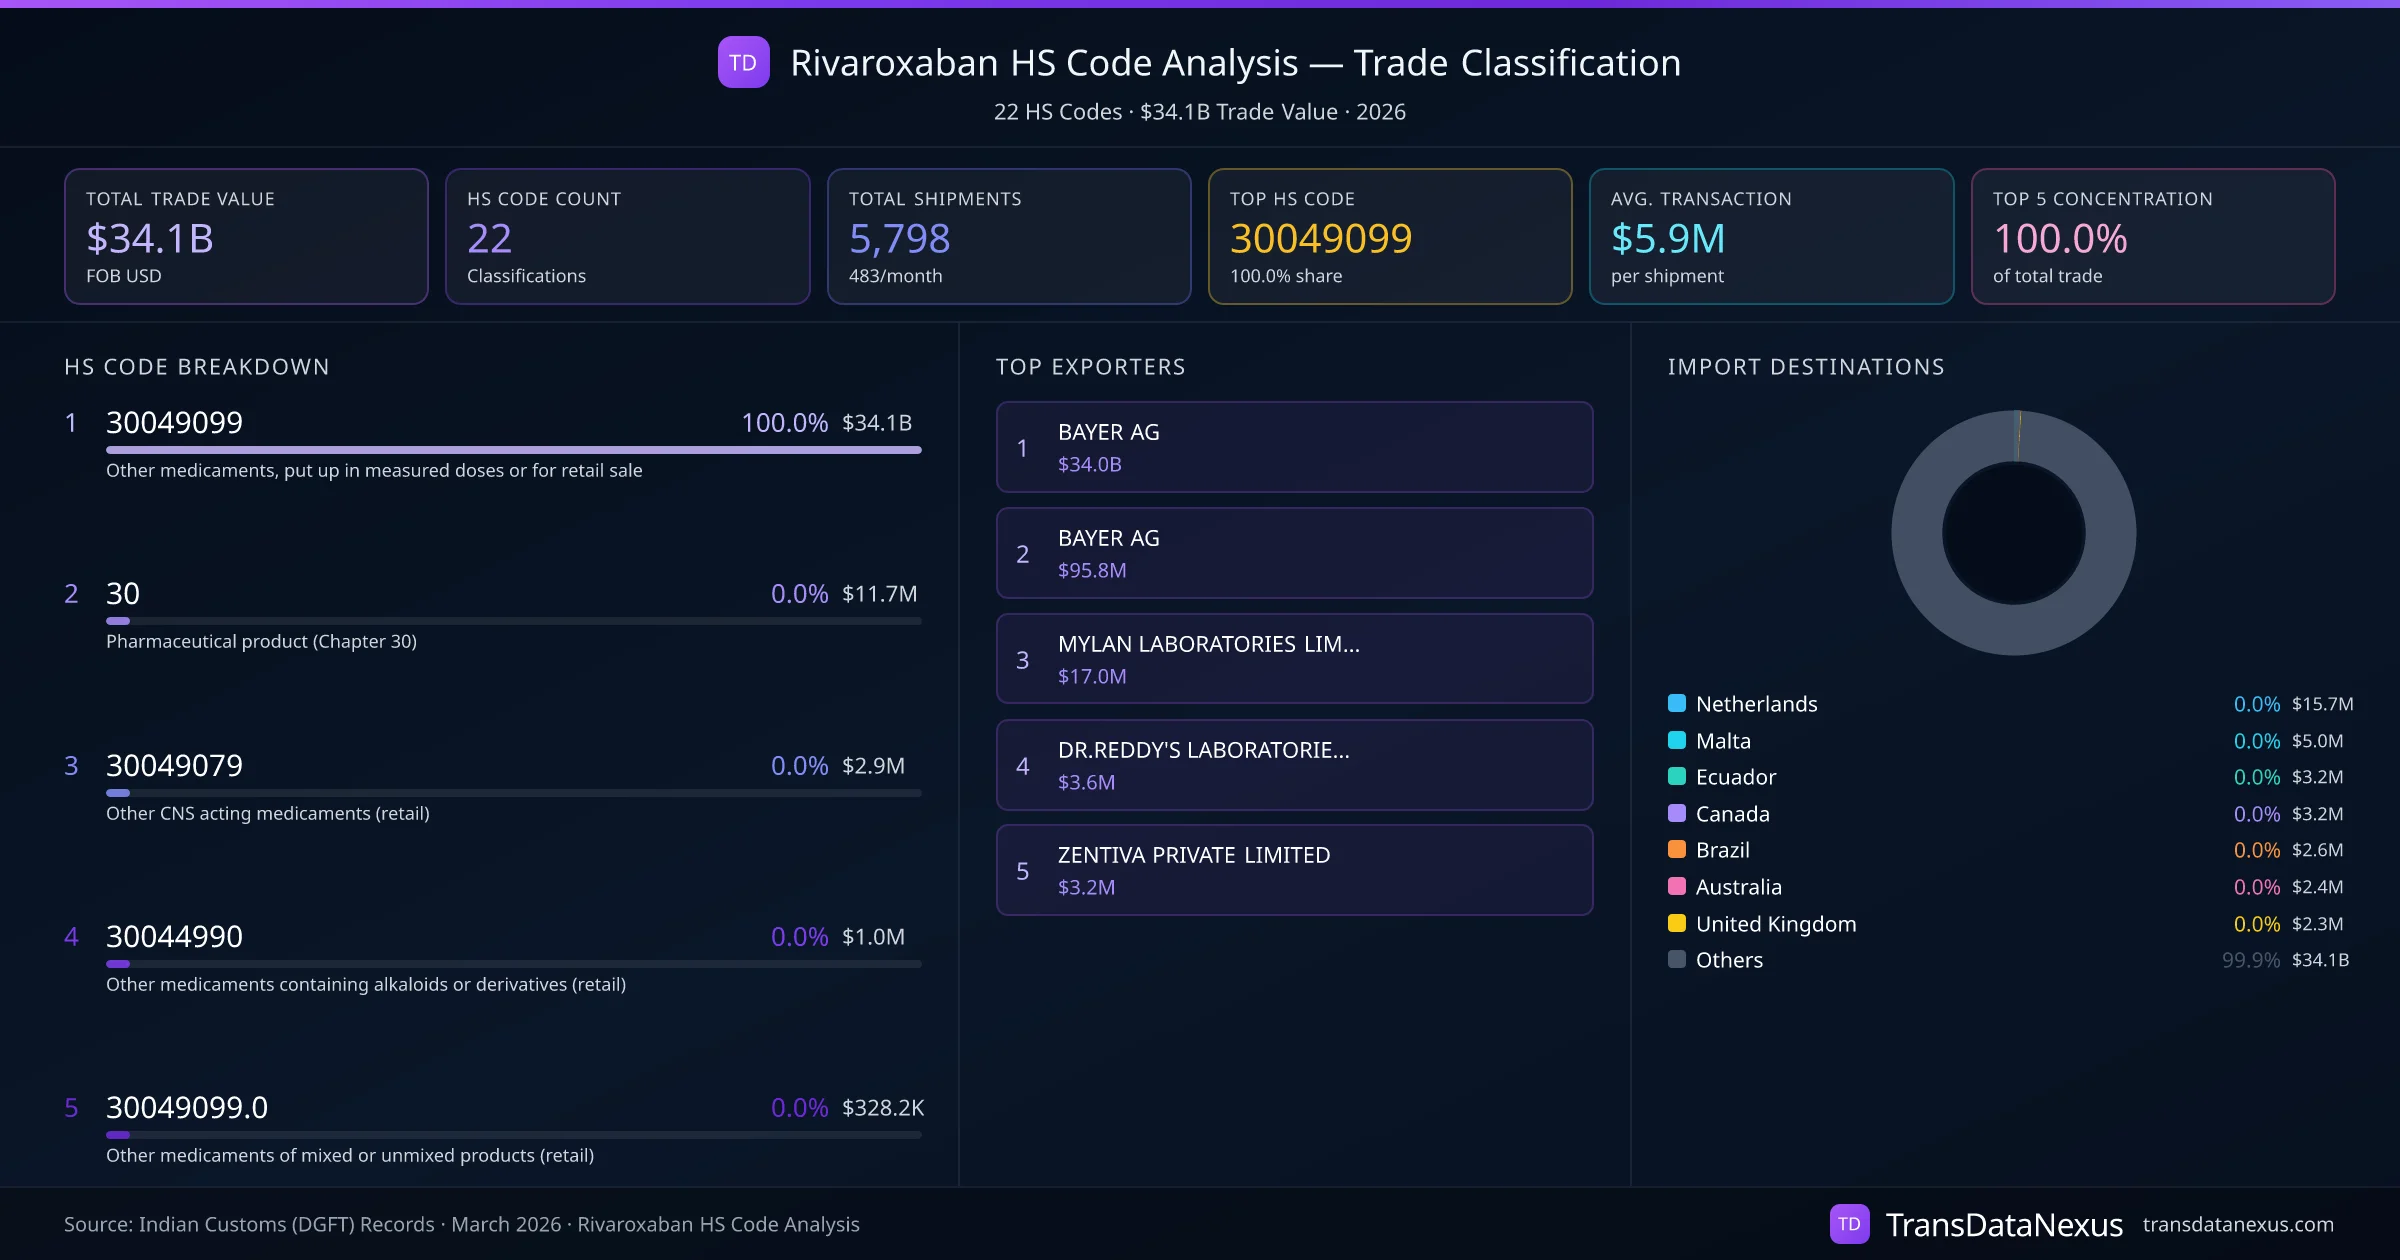Click the Brazil orange legend square

pyautogui.click(x=1677, y=850)
